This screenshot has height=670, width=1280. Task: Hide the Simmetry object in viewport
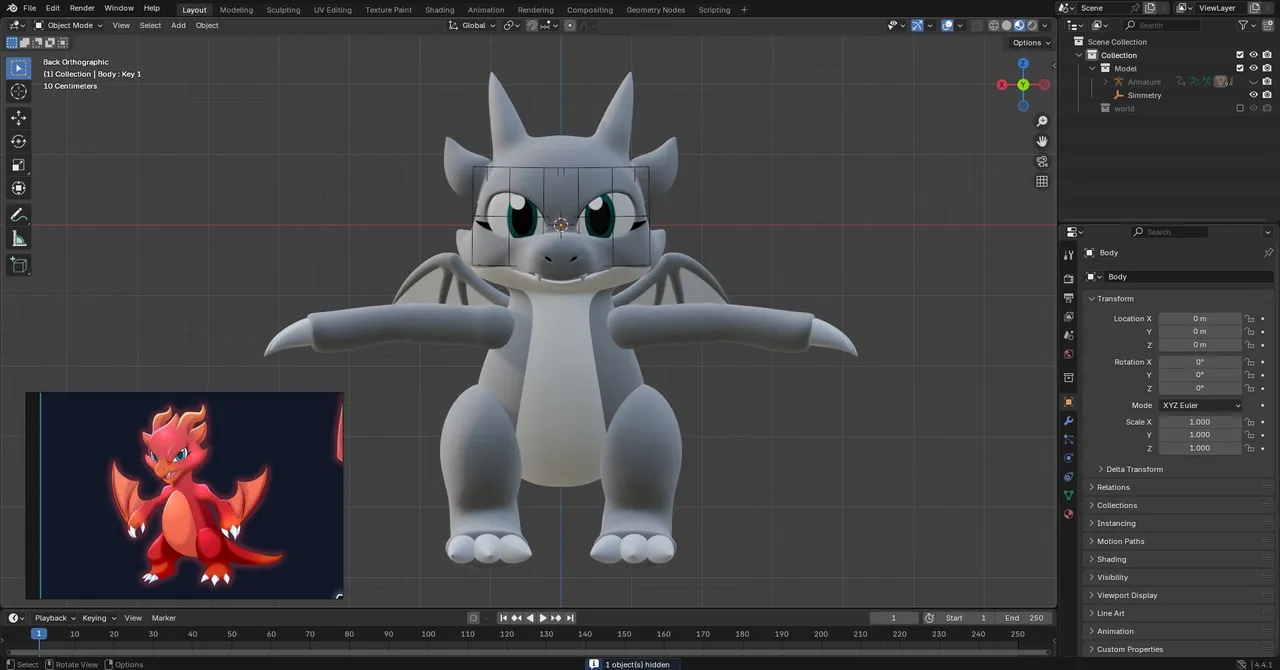[1253, 95]
